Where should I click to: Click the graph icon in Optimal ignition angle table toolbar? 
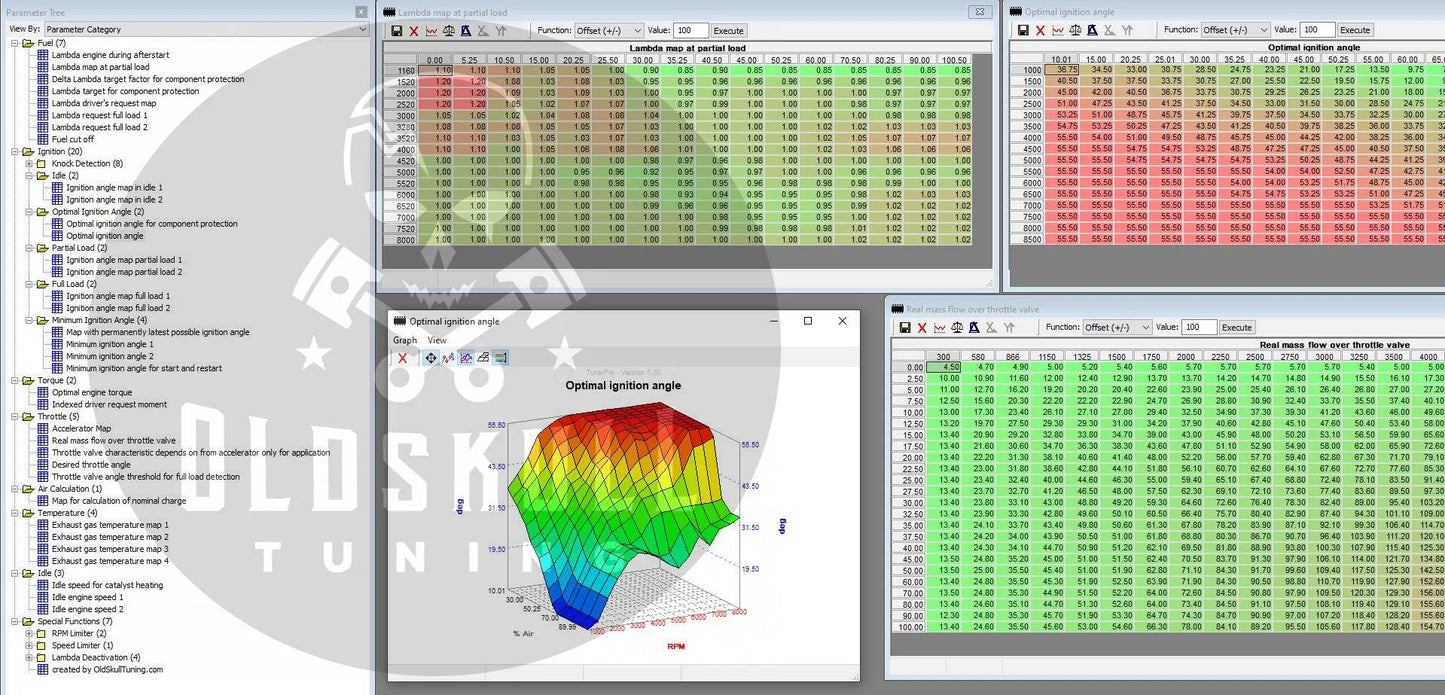click(1058, 30)
